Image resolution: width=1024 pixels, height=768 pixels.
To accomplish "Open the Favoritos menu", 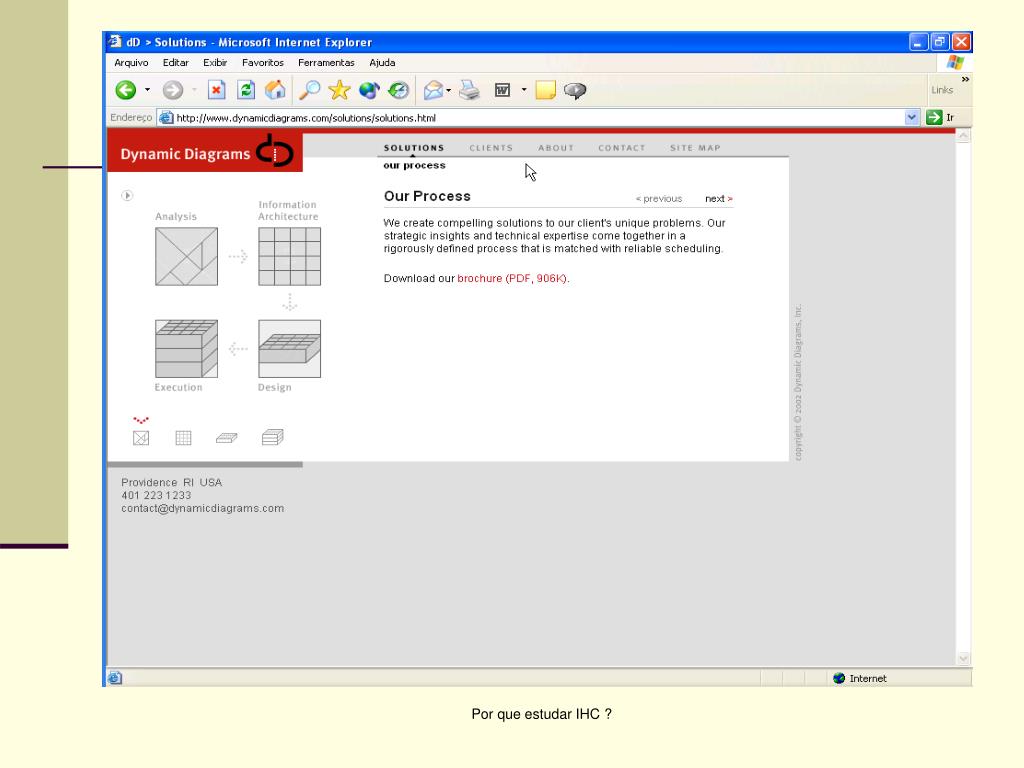I will (263, 63).
